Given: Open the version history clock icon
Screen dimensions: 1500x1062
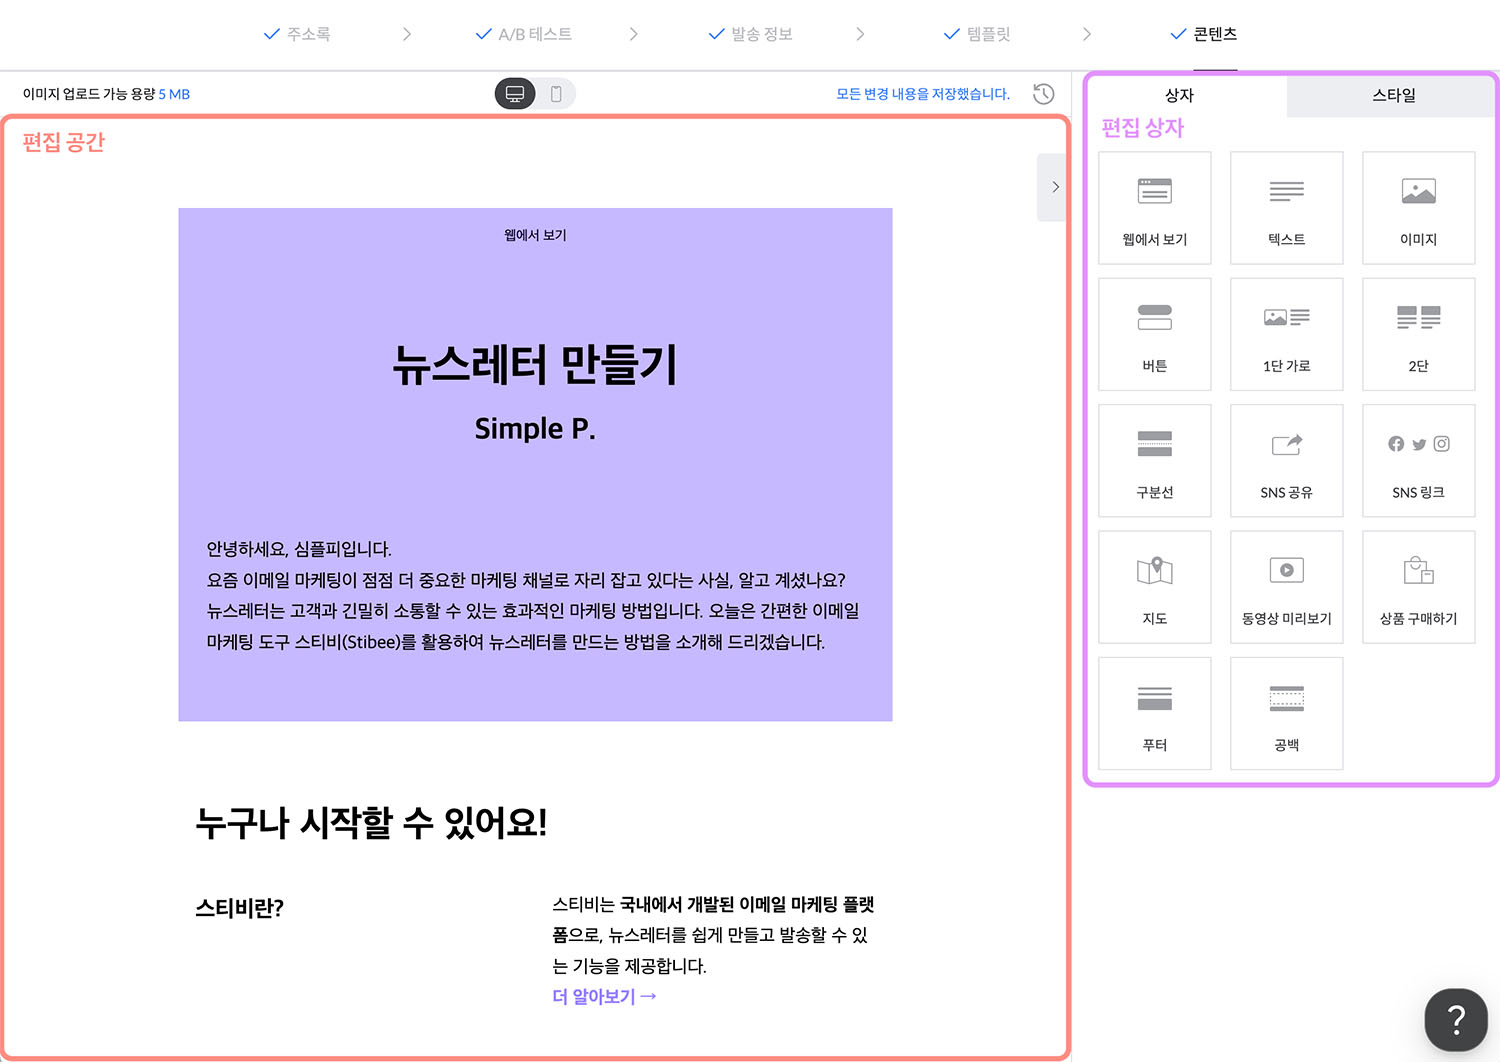Looking at the screenshot, I should tap(1043, 94).
